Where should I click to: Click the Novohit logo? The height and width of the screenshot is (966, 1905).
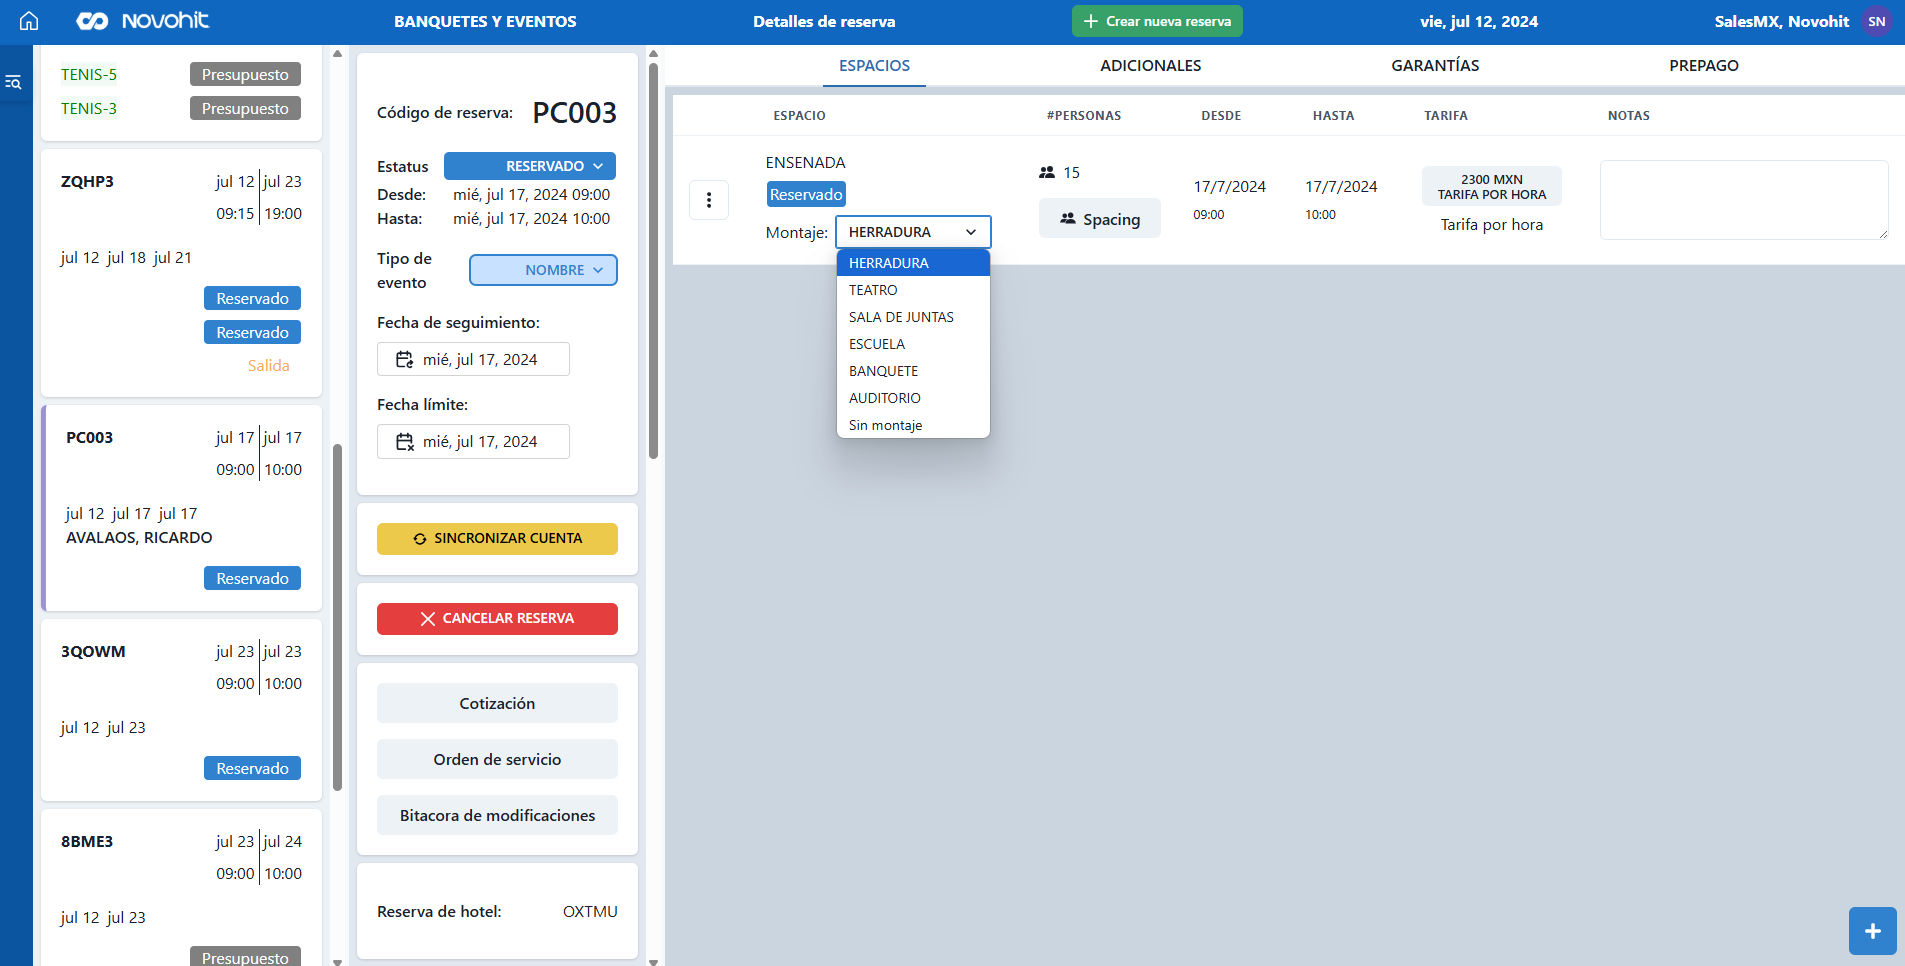click(x=143, y=21)
